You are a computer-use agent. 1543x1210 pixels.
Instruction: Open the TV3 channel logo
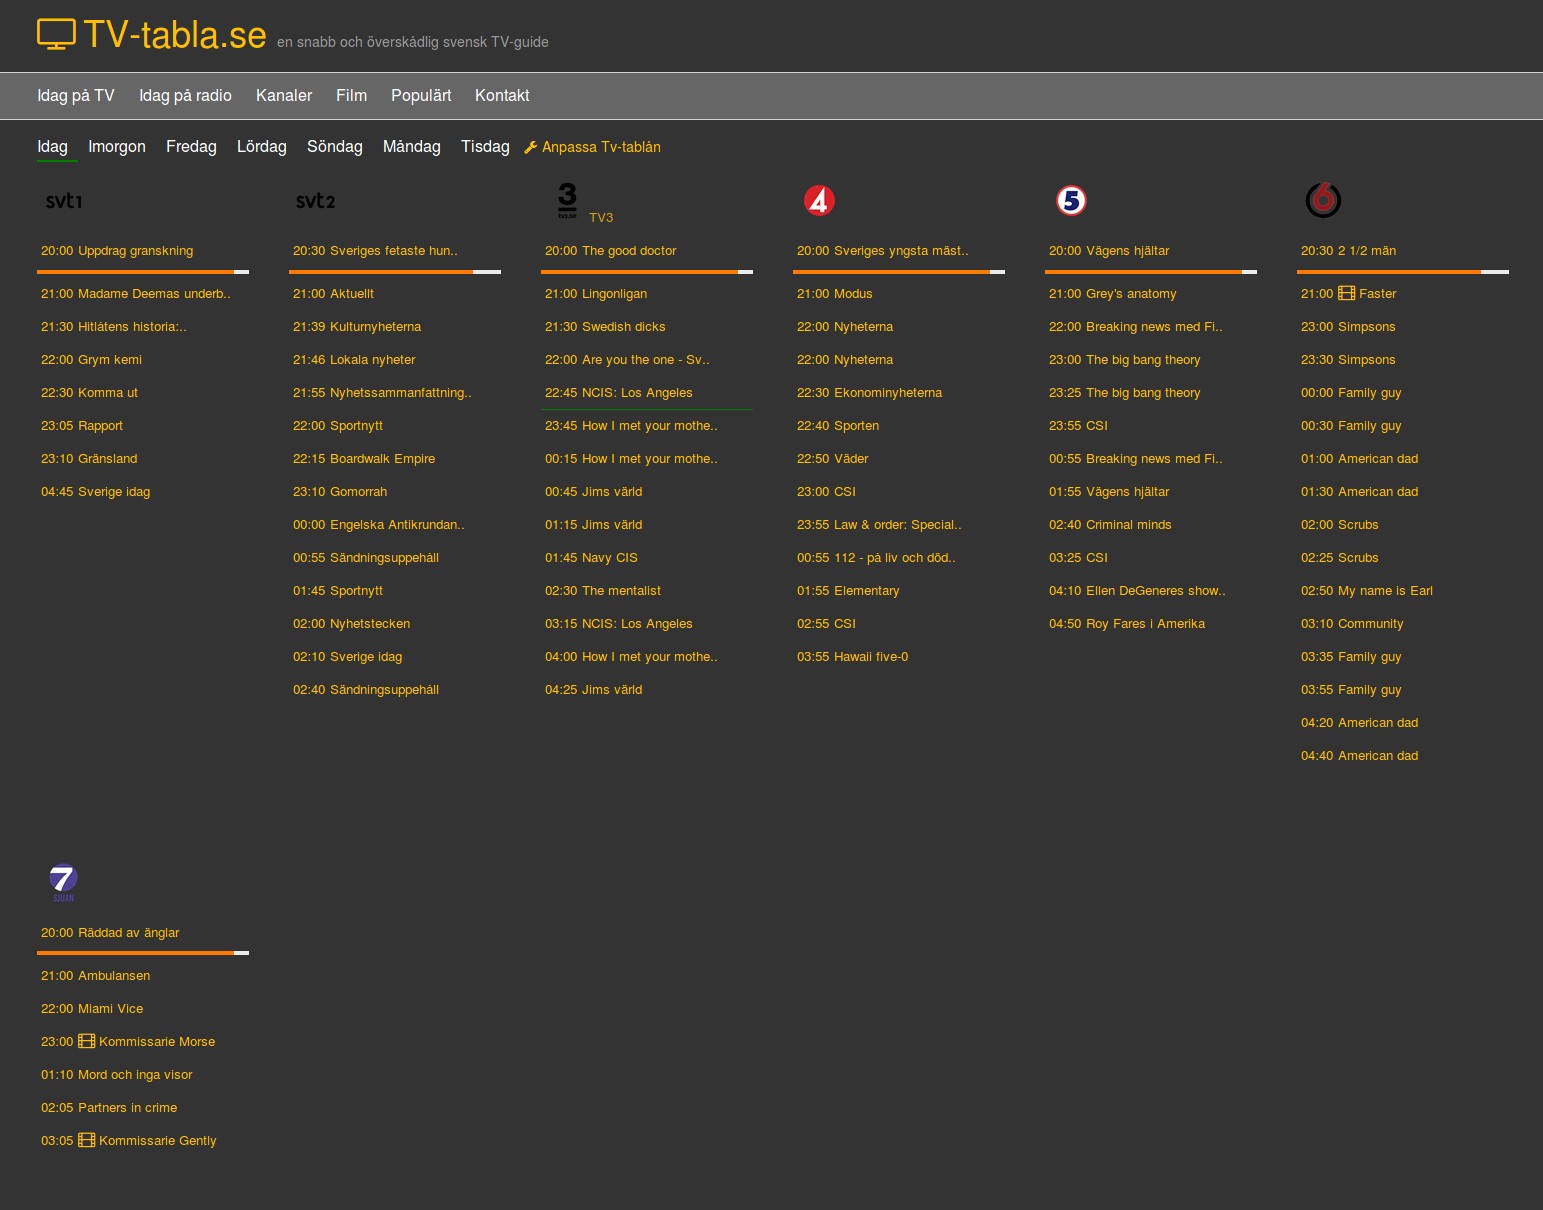point(568,201)
